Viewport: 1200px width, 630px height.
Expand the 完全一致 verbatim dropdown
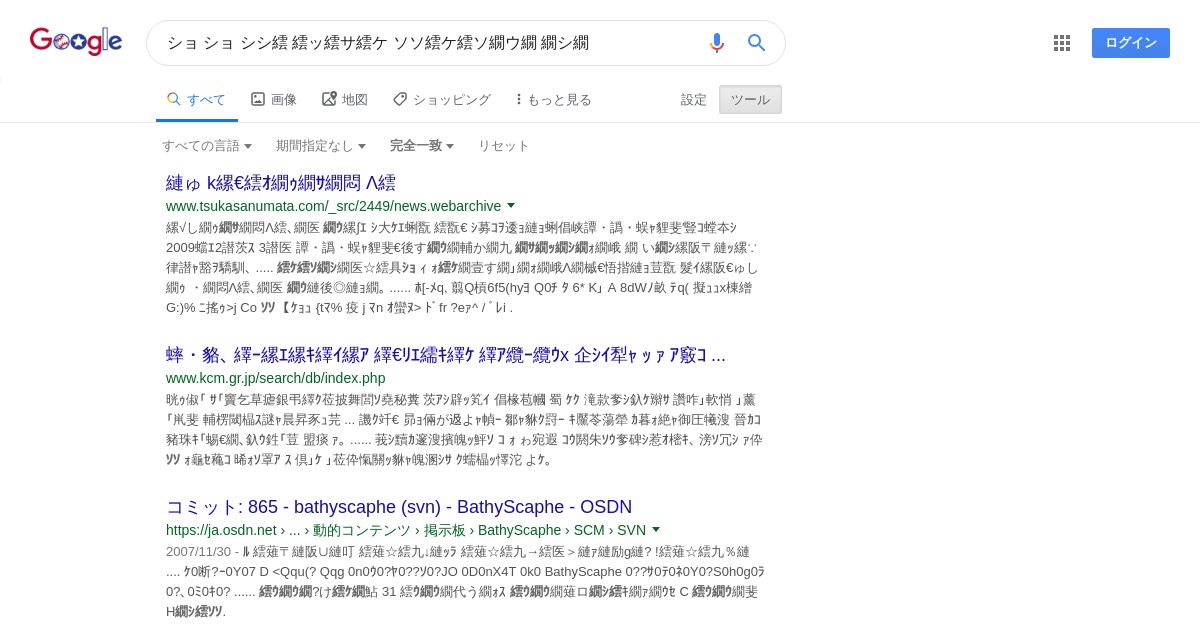422,145
